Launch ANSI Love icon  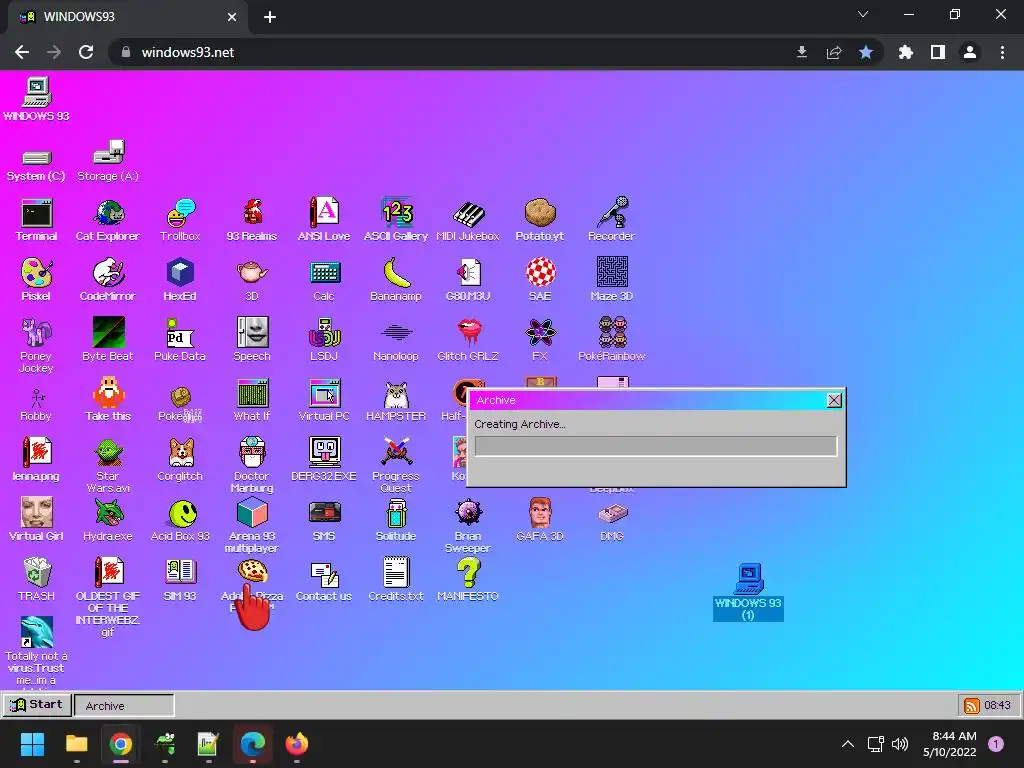point(324,220)
